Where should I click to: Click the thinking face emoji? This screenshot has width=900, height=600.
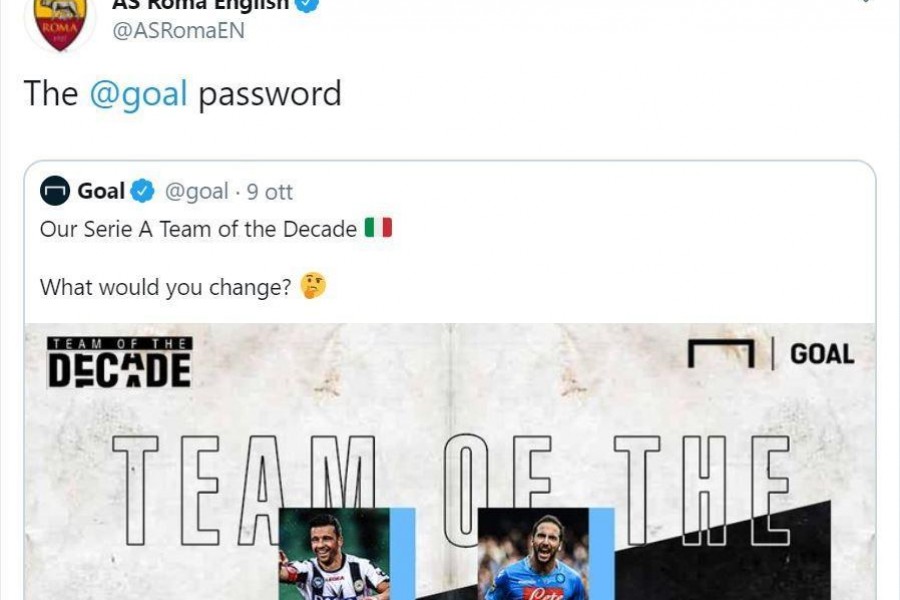coord(313,285)
